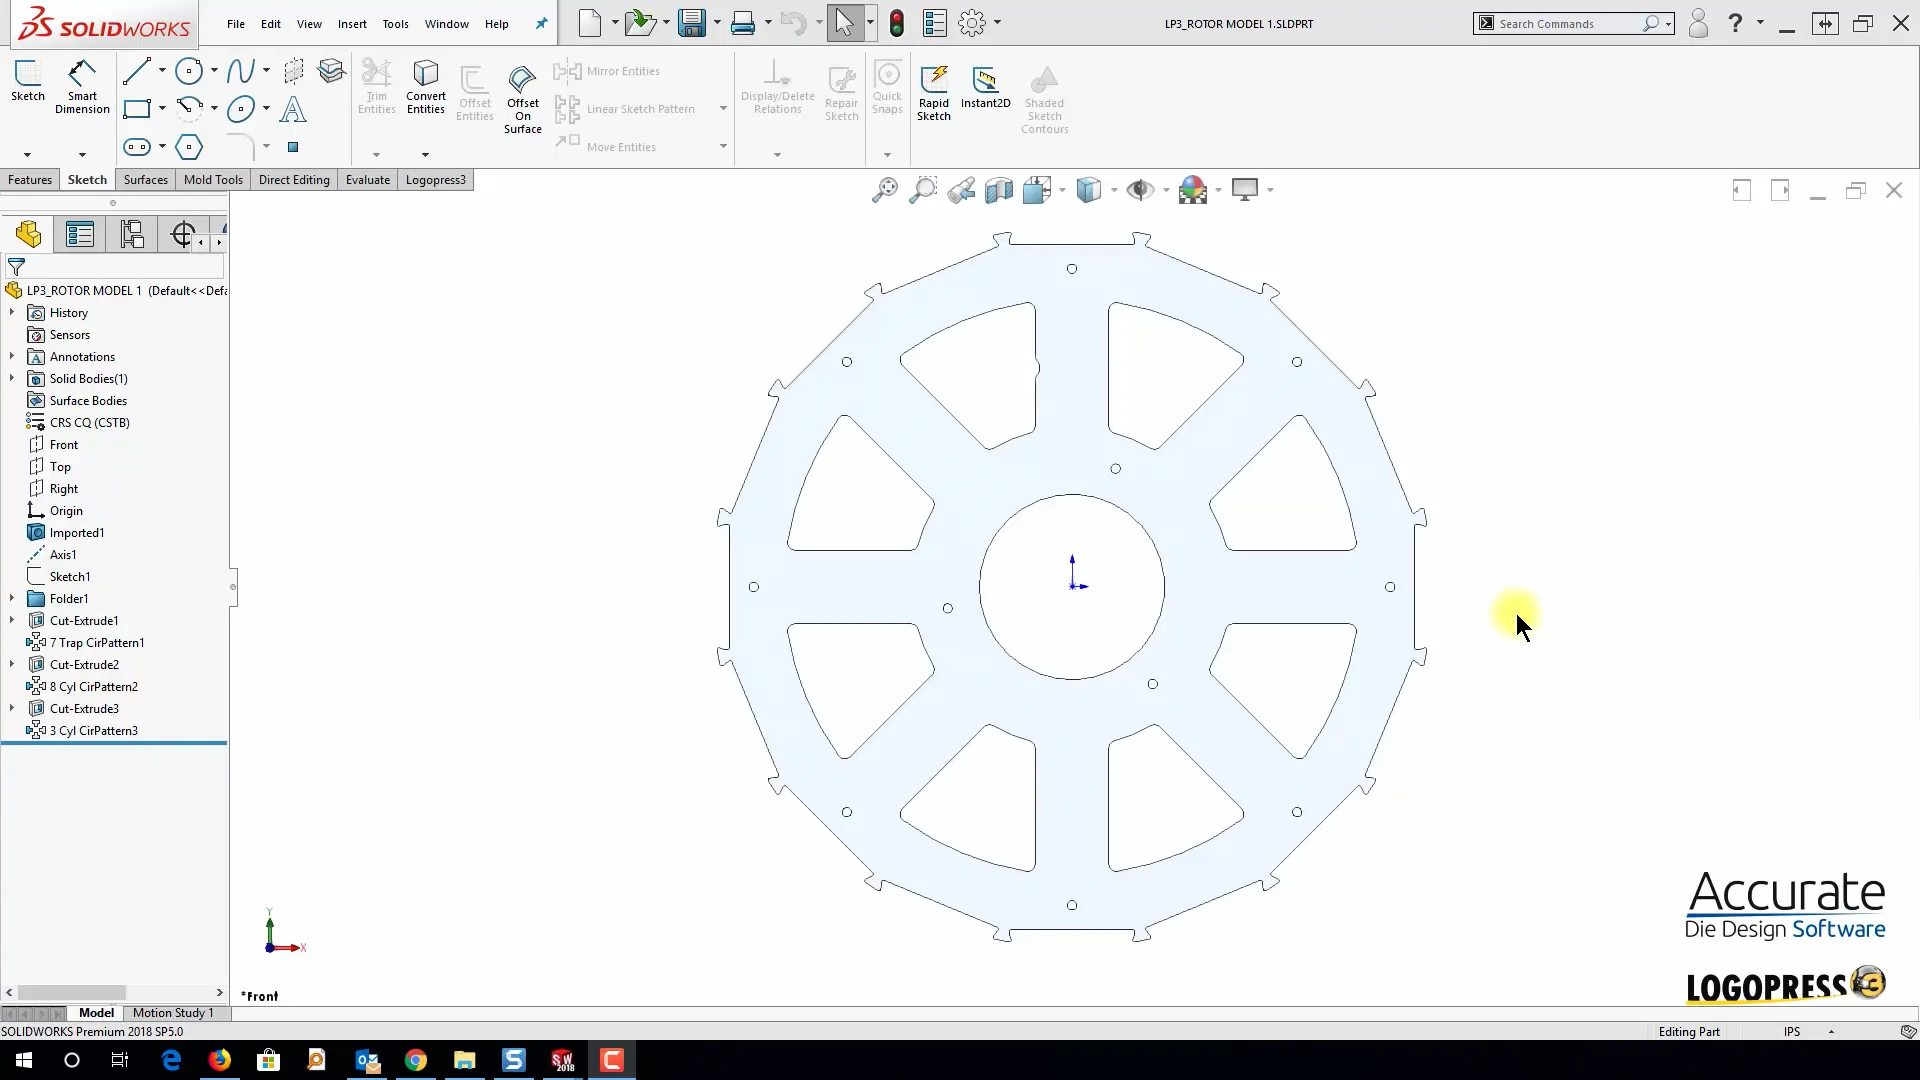
Task: Select the Smart Dimension tool
Action: (x=81, y=85)
